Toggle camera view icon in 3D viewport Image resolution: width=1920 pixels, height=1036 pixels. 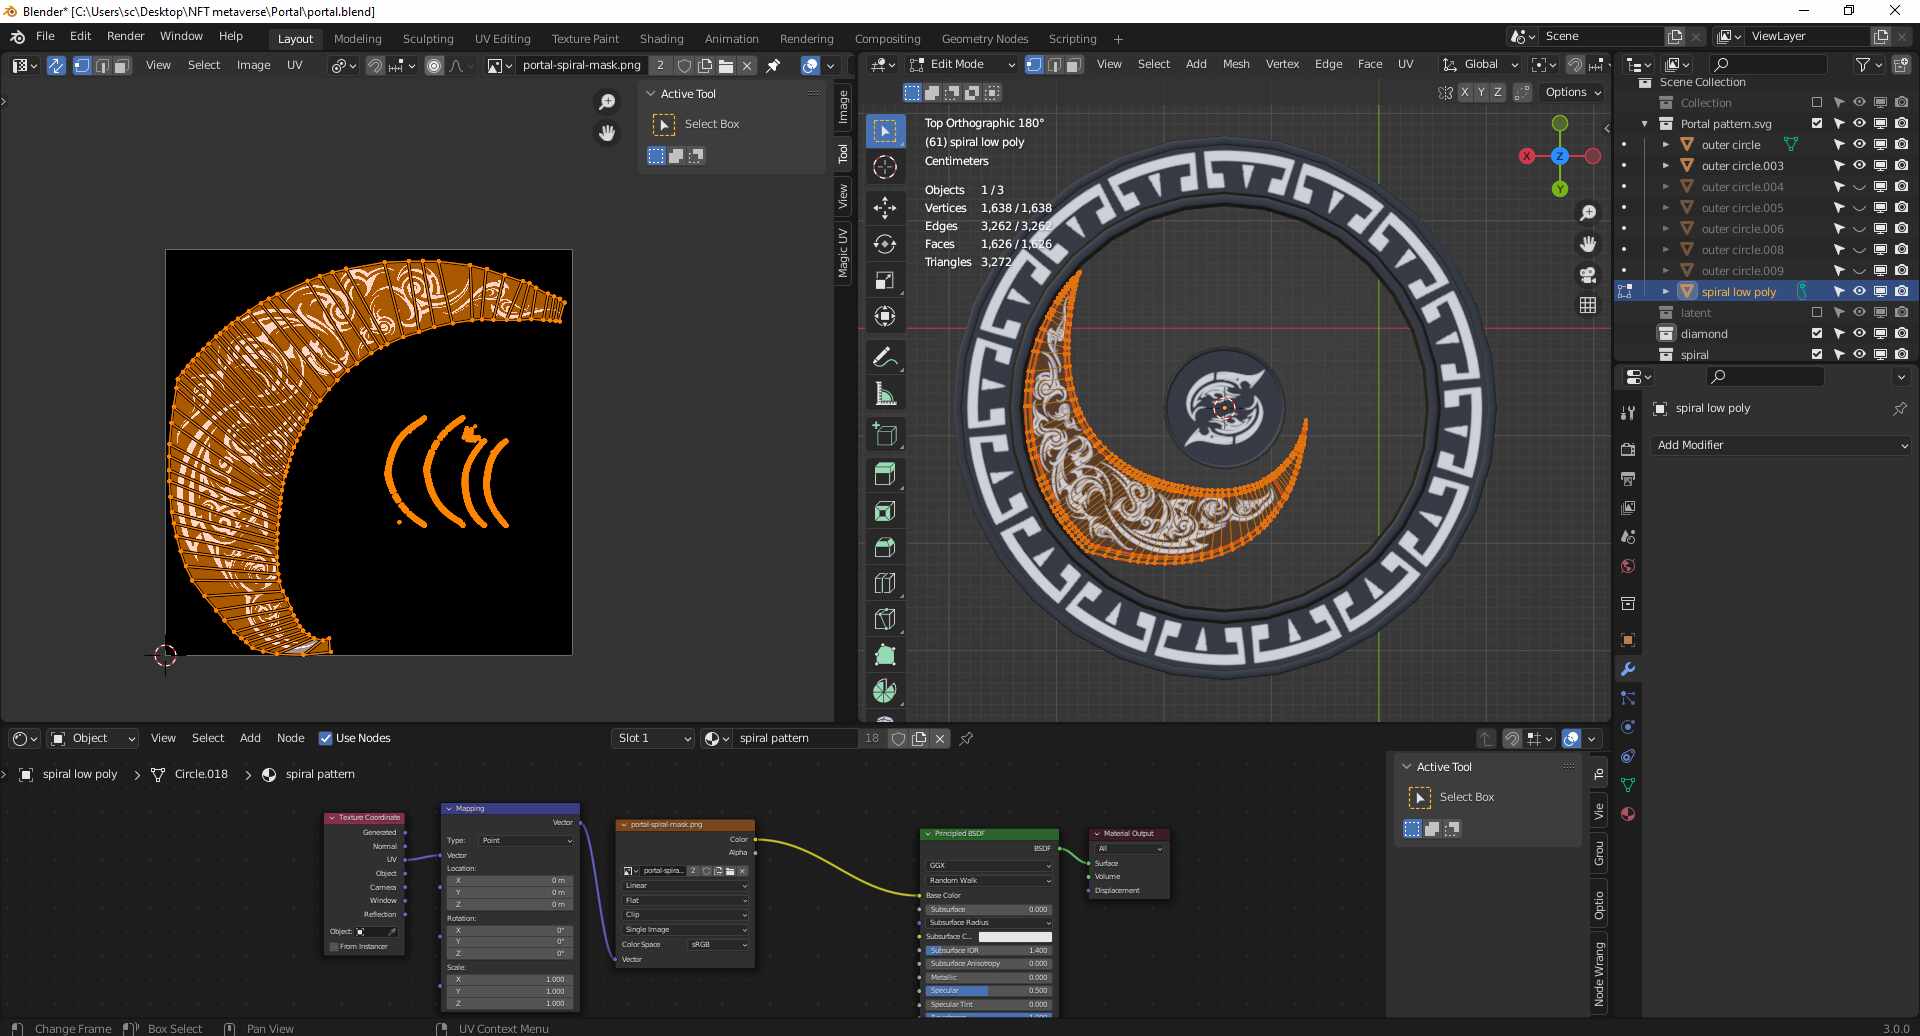point(1588,275)
